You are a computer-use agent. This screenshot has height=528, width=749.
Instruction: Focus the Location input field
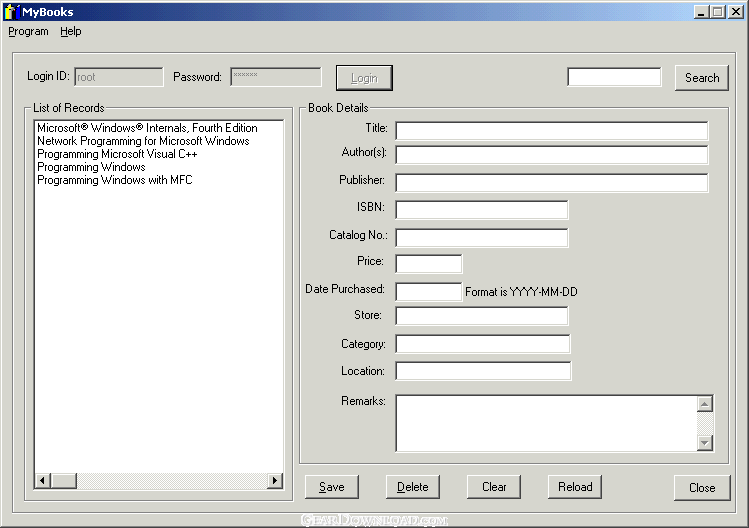(x=483, y=371)
